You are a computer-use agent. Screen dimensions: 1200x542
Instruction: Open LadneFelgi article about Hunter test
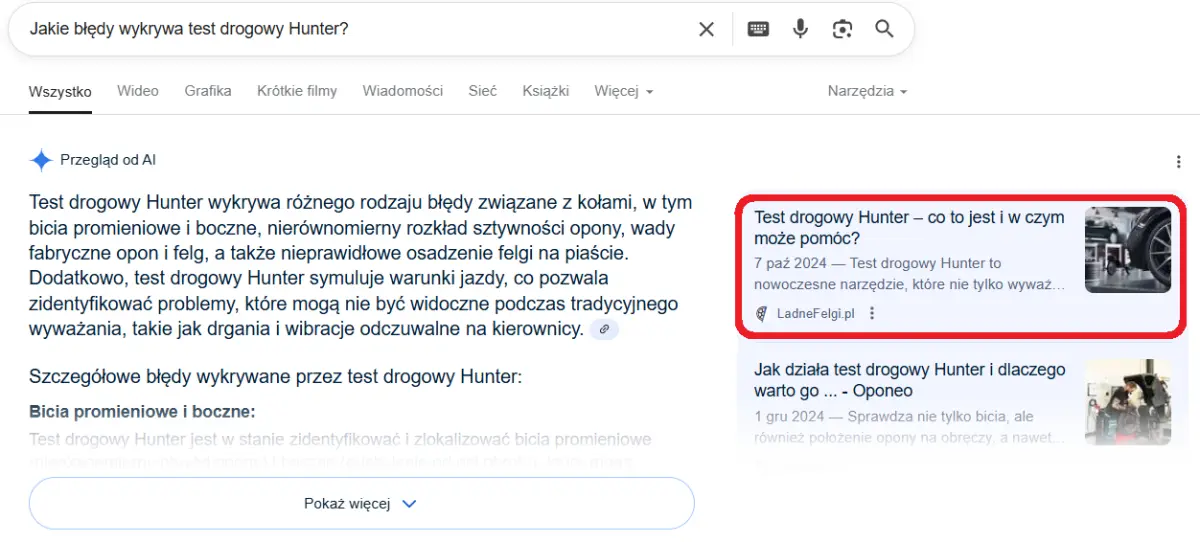(x=908, y=228)
